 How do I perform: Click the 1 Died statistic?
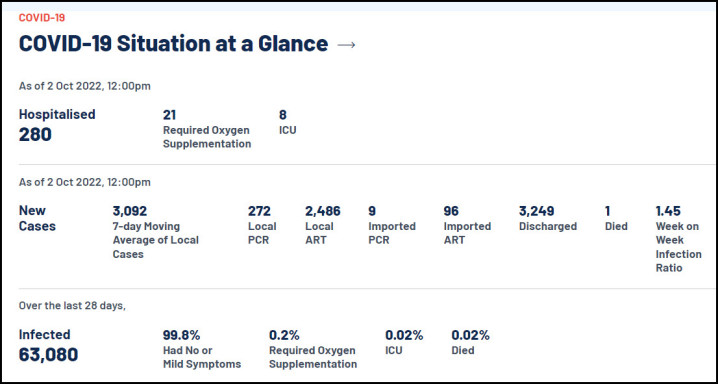click(616, 218)
